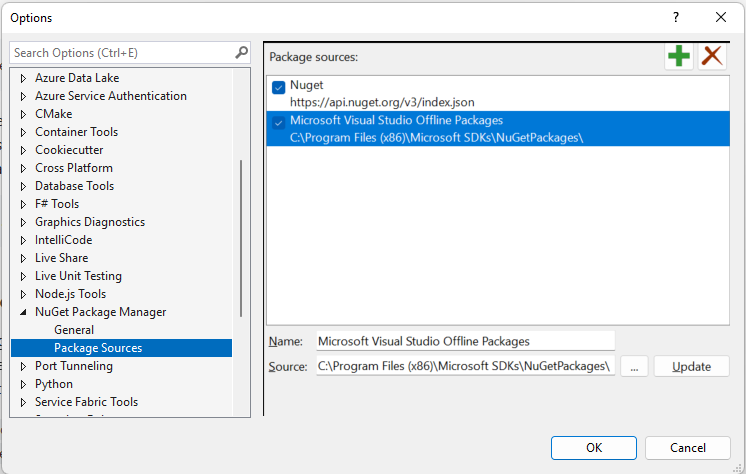Select the Nuget source name in list
The height and width of the screenshot is (474, 746).
tap(306, 85)
